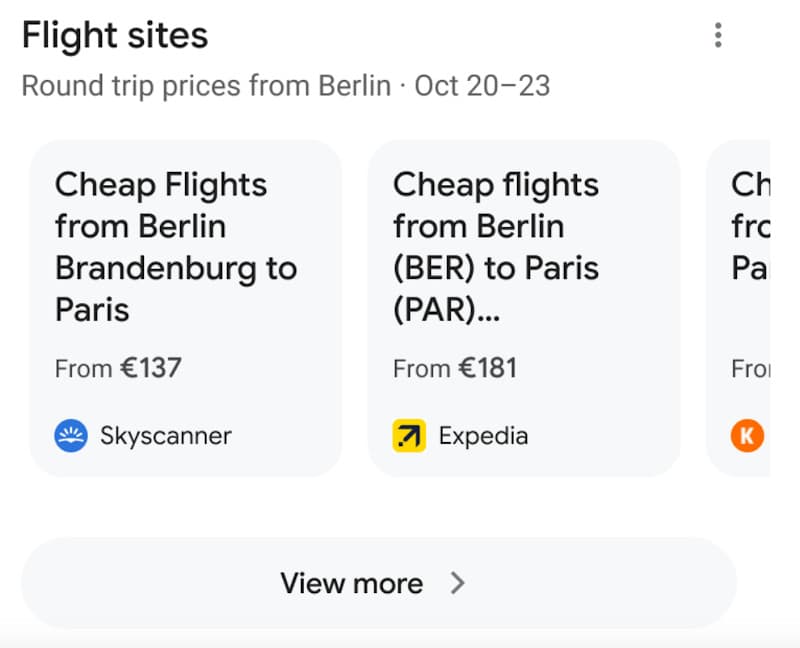Click the orange Kayak K icon
Viewport: 800px width, 648px height.
[x=747, y=435]
